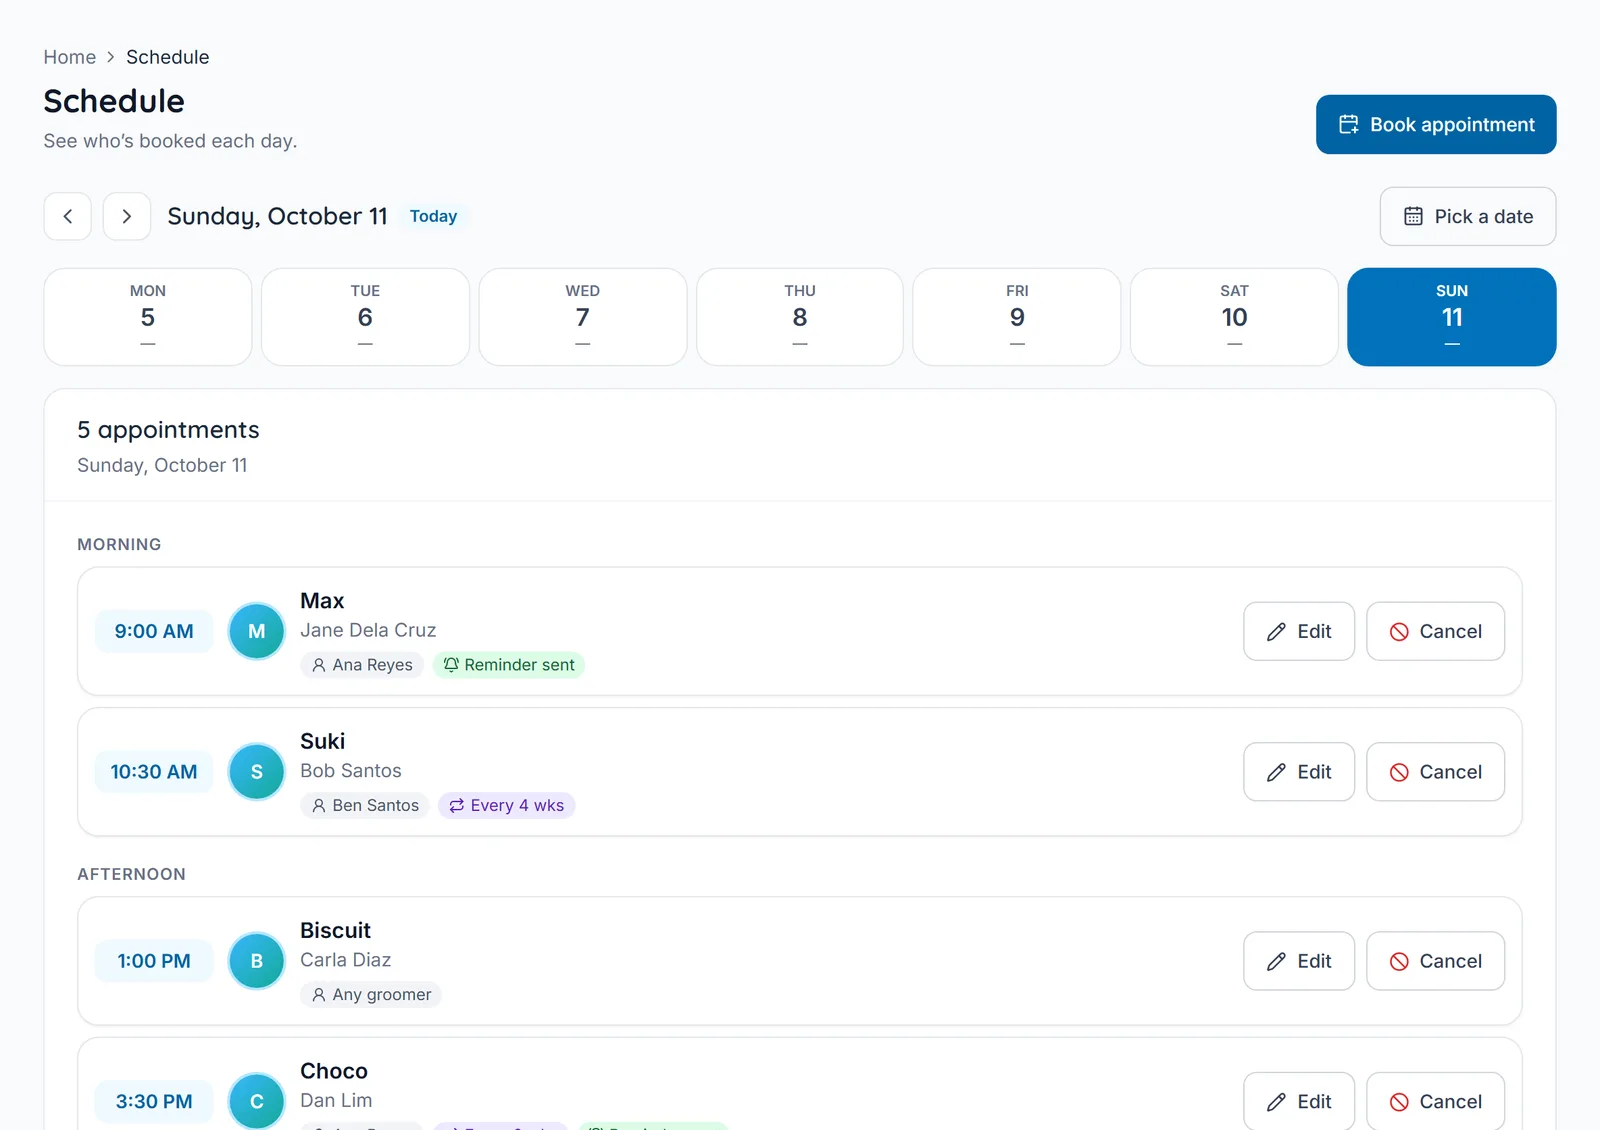This screenshot has width=1600, height=1130.
Task: Select Sunday 11 day tab
Action: coord(1452,317)
